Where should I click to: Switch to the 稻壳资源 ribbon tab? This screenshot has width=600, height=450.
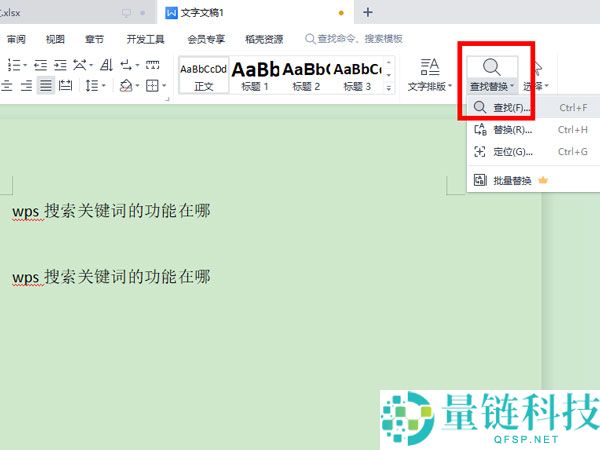(264, 39)
